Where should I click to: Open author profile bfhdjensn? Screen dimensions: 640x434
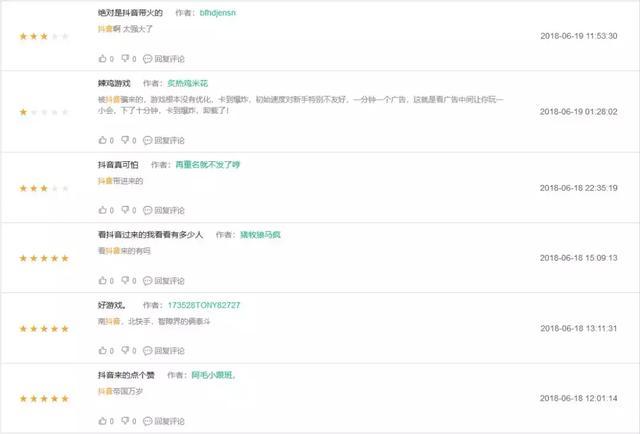(218, 13)
